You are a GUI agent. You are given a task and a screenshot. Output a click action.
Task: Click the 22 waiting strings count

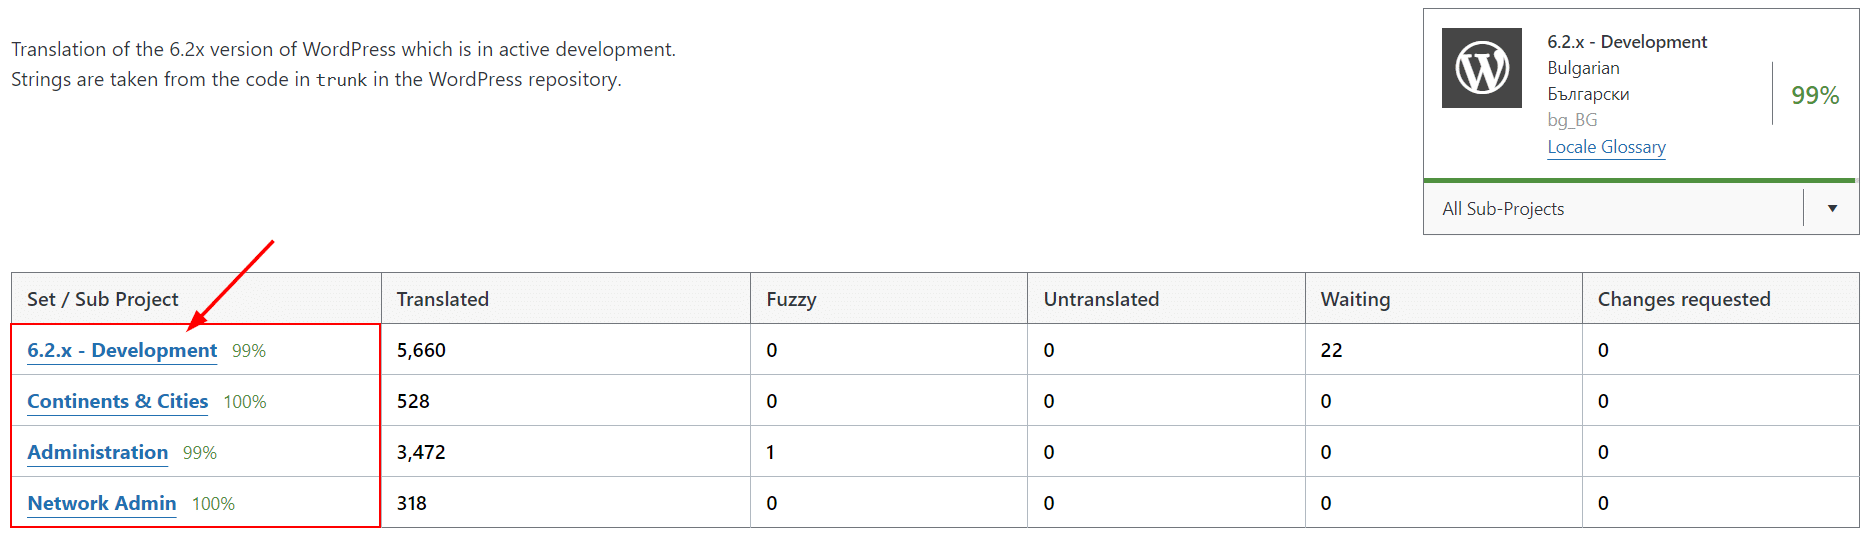[x=1331, y=351]
